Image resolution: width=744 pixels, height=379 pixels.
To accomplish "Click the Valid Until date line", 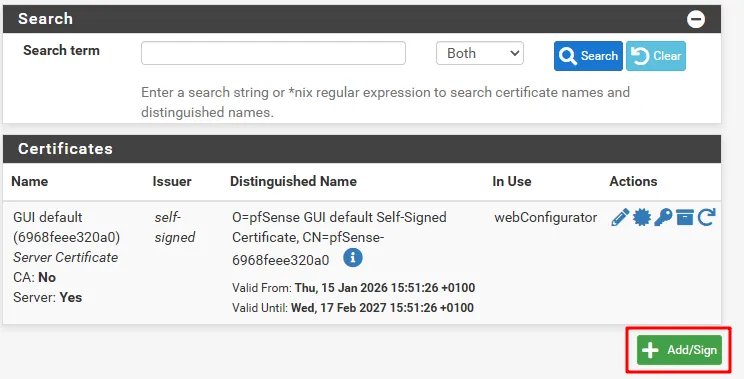I will 353,308.
